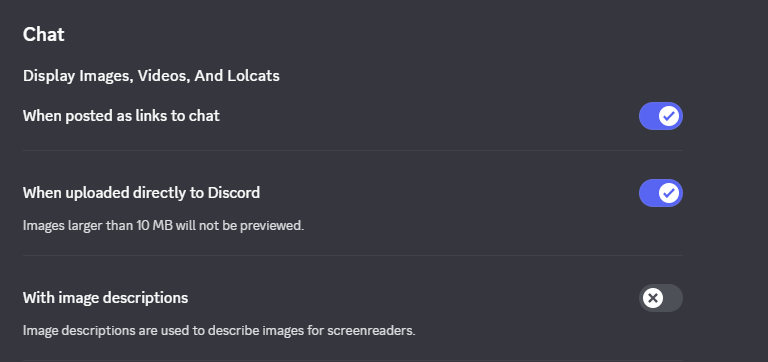This screenshot has height=362, width=768.
Task: Click the X icon in the image descriptions toggle
Action: pyautogui.click(x=653, y=298)
